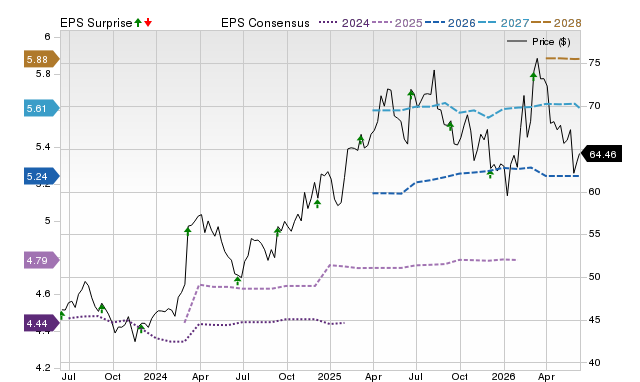Click the green EPS Surprise up arrow in legend
Screen dimensions: 640x382
138,22
